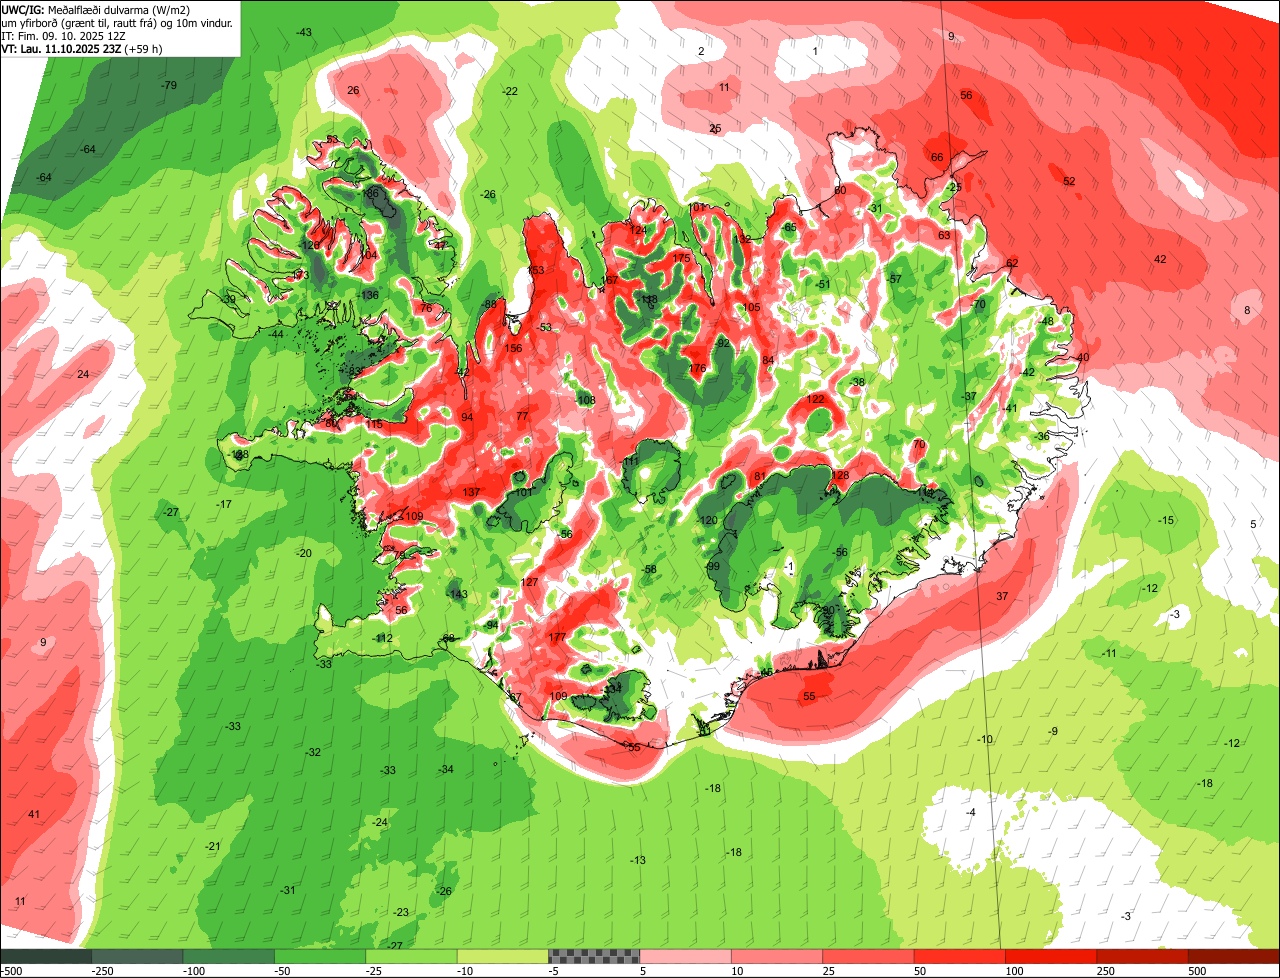
Task: Click the map value '127'
Action: [x=530, y=582]
